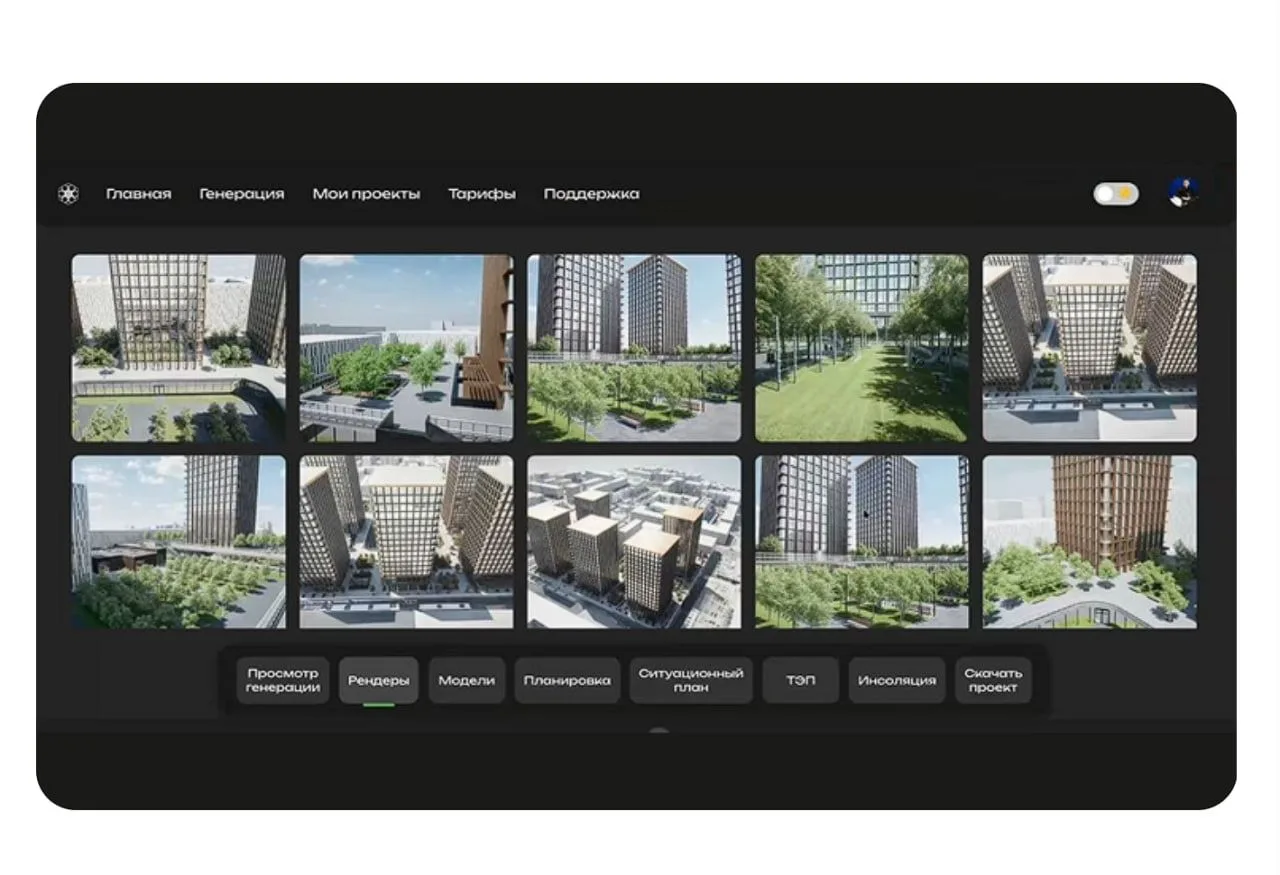Switch to the Просмотр генерации tab
The height and width of the screenshot is (875, 1280).
pyautogui.click(x=283, y=680)
